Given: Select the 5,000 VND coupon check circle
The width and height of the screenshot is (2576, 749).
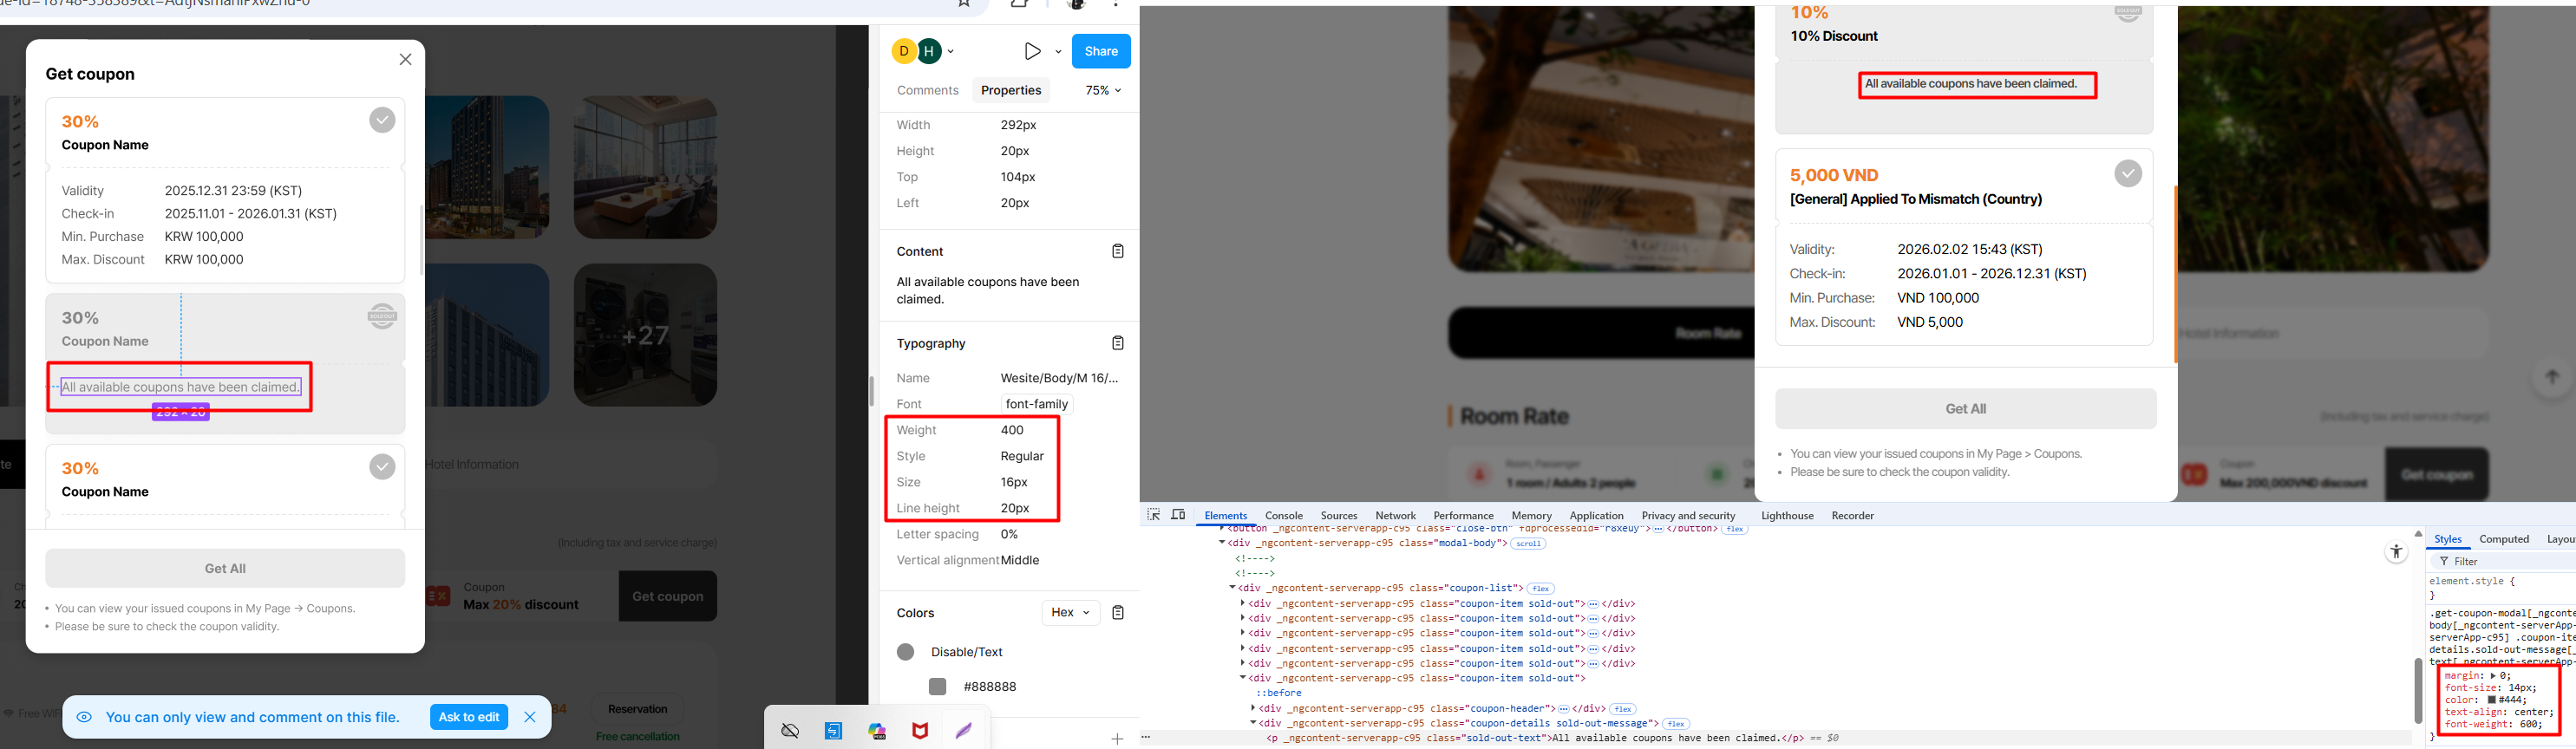Looking at the screenshot, I should pyautogui.click(x=2128, y=173).
